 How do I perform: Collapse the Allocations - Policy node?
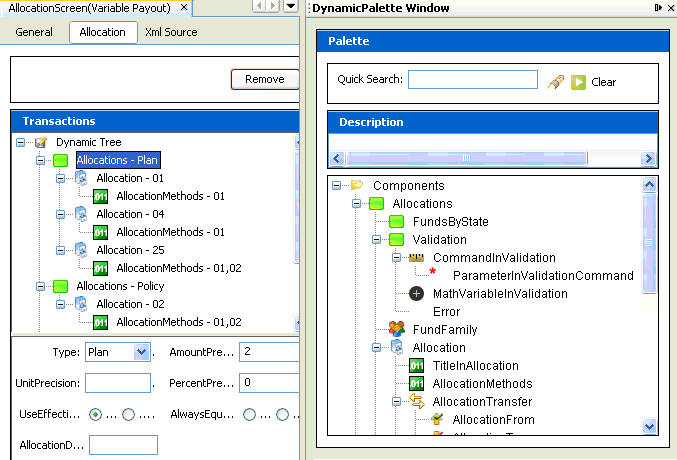[x=40, y=286]
